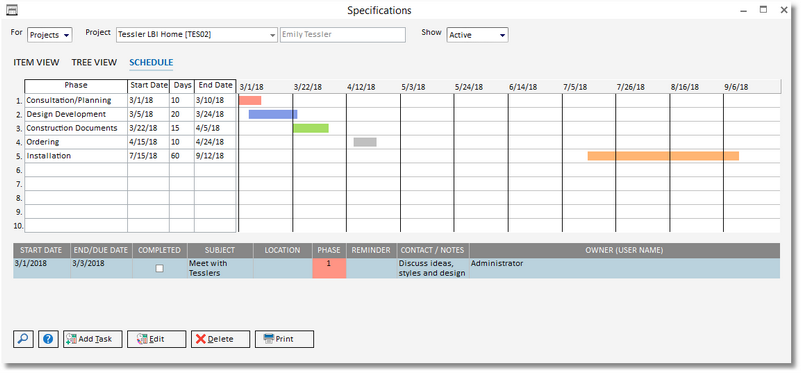Image resolution: width=801 pixels, height=373 pixels.
Task: Click the Meet with Tesslers subject text
Action: pos(208,268)
